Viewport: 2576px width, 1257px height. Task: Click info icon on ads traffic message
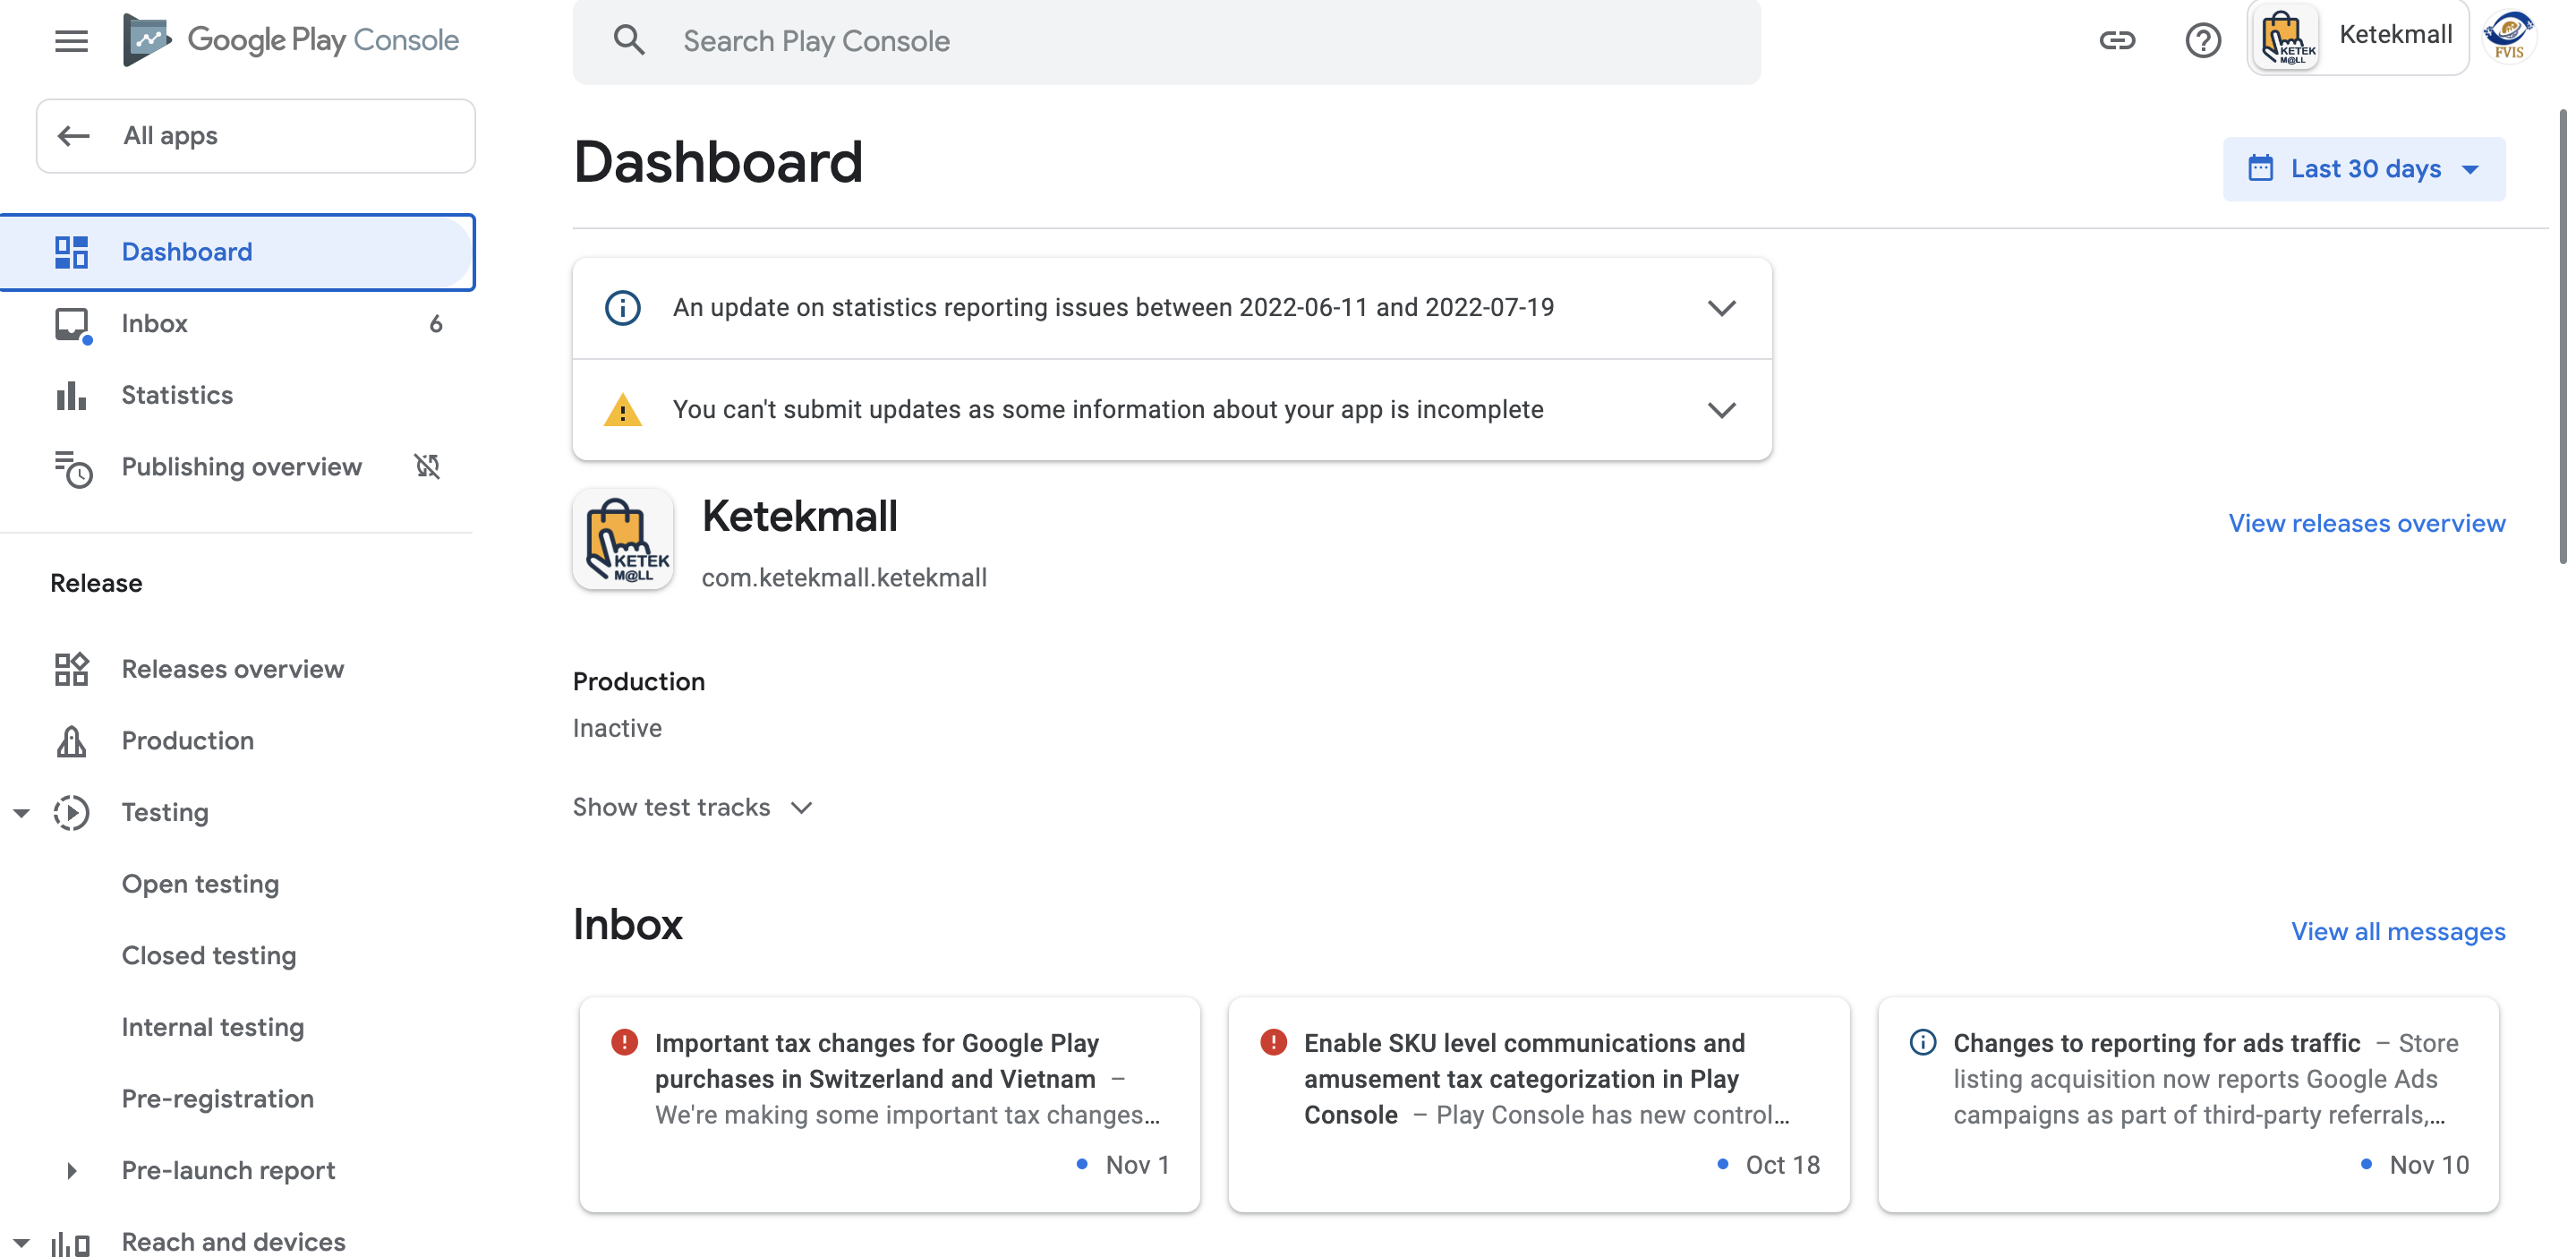click(x=1922, y=1042)
